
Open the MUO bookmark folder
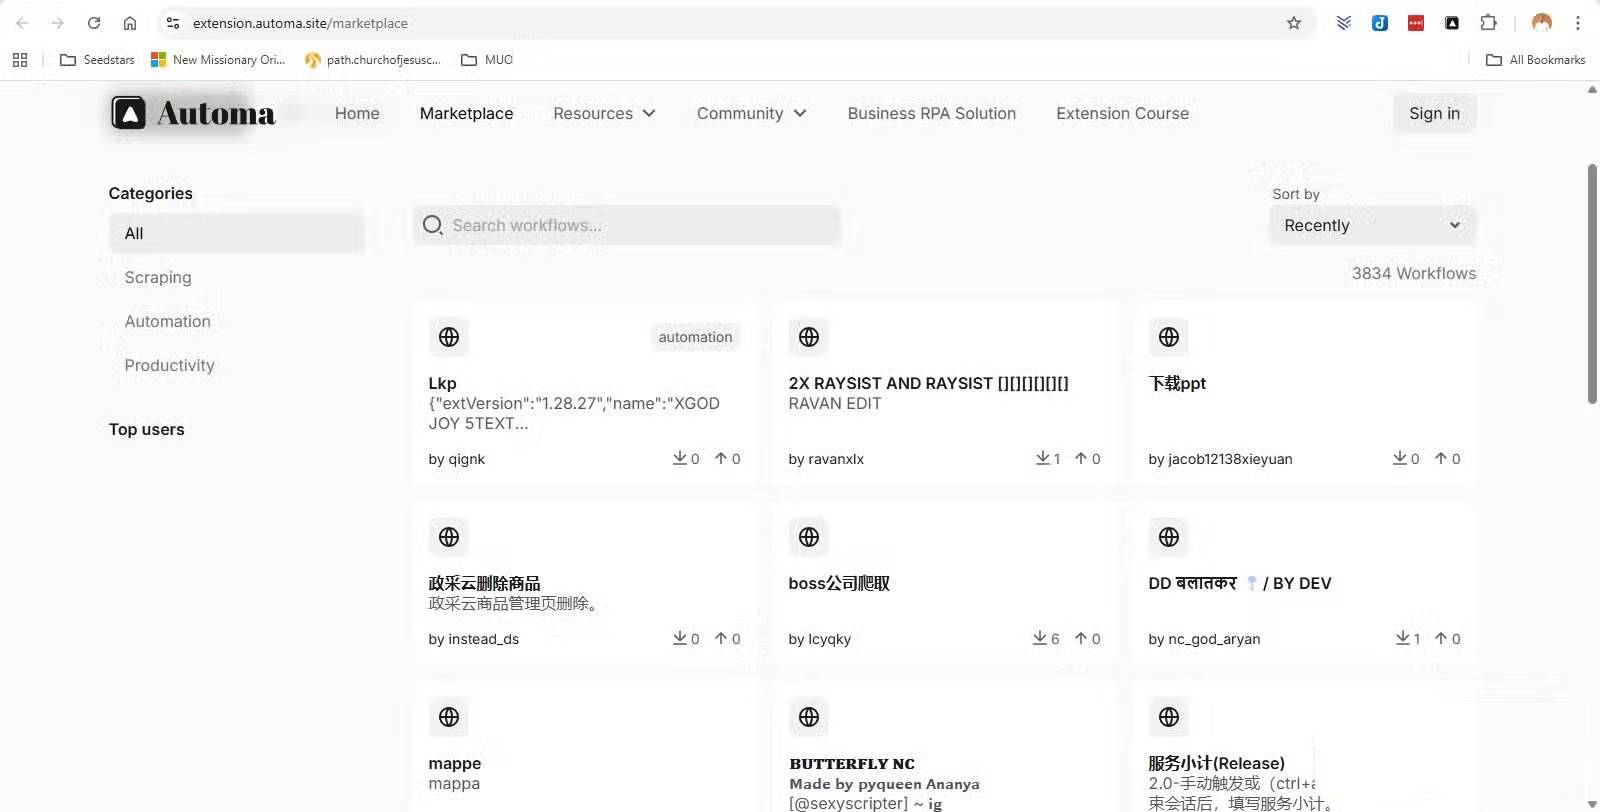[x=487, y=60]
